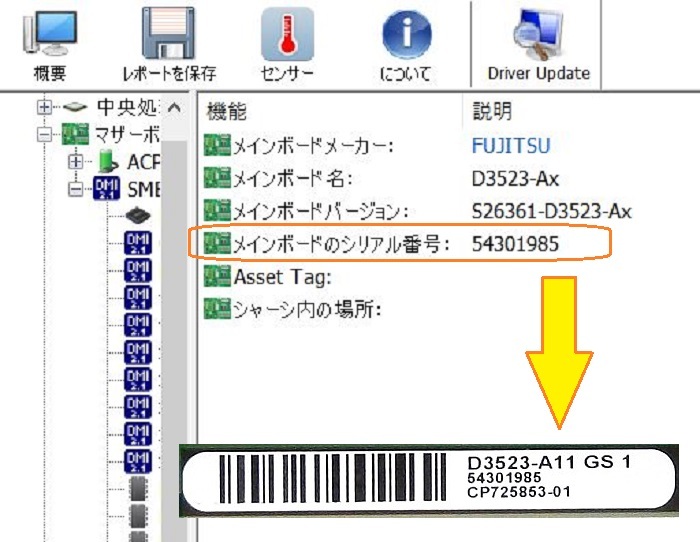Expand the ACP tree node
Image resolution: width=700 pixels, height=542 pixels.
[x=75, y=161]
